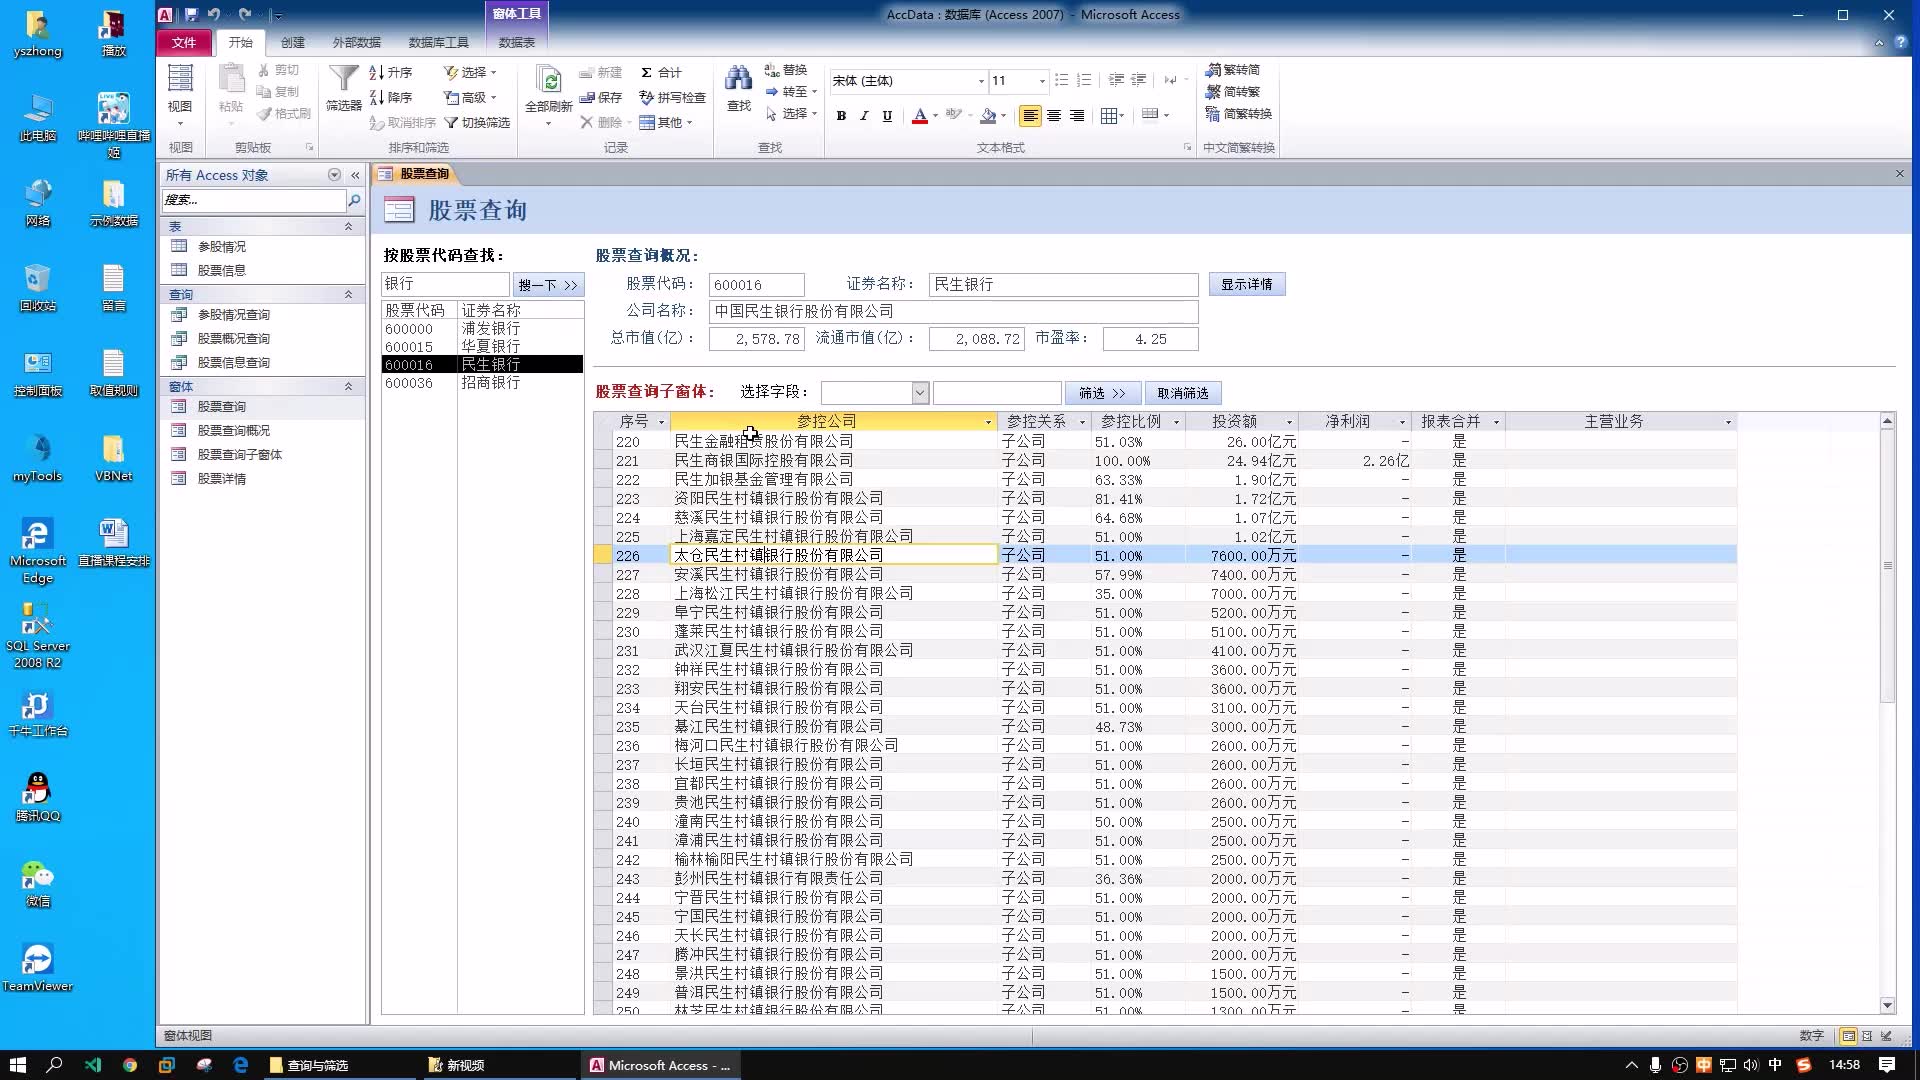Click the save icon in quick access toolbar
The height and width of the screenshot is (1080, 1920).
[191, 14]
